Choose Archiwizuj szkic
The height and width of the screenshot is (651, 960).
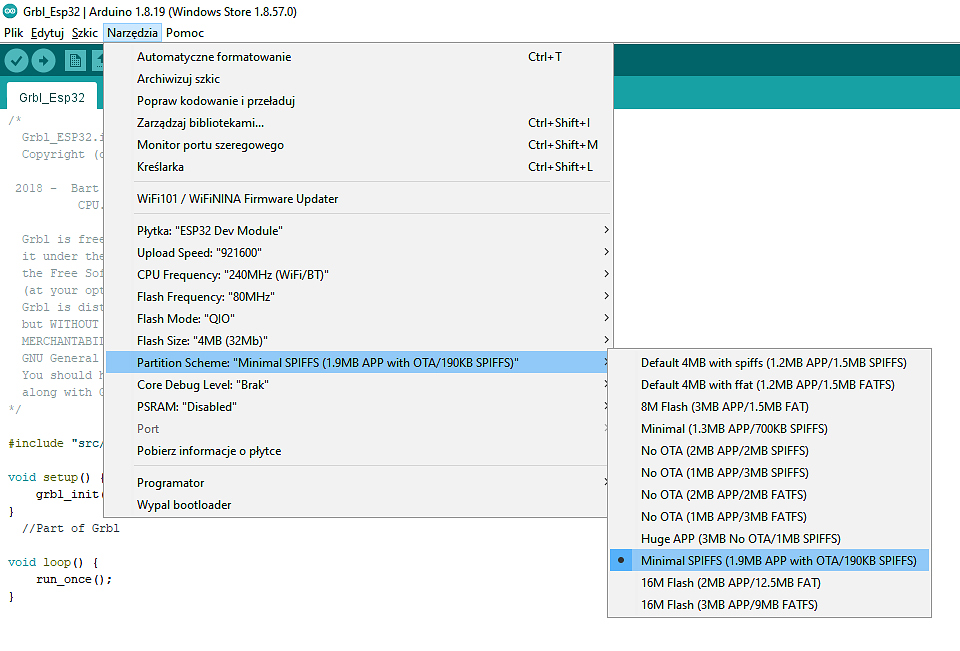pos(358,79)
